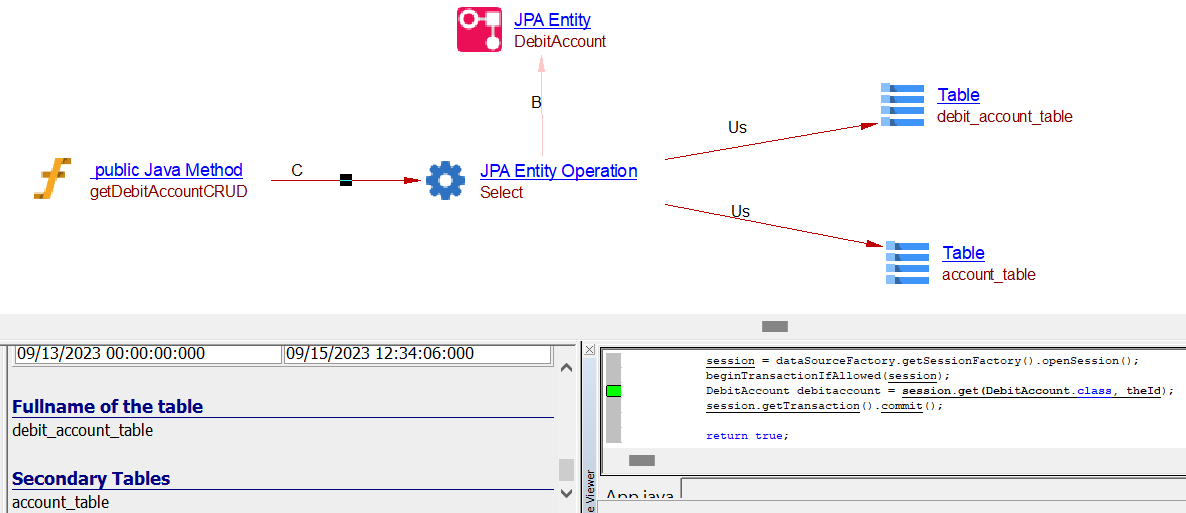This screenshot has width=1186, height=513.
Task: Open the JPA Entity Operation link
Action: (x=558, y=171)
